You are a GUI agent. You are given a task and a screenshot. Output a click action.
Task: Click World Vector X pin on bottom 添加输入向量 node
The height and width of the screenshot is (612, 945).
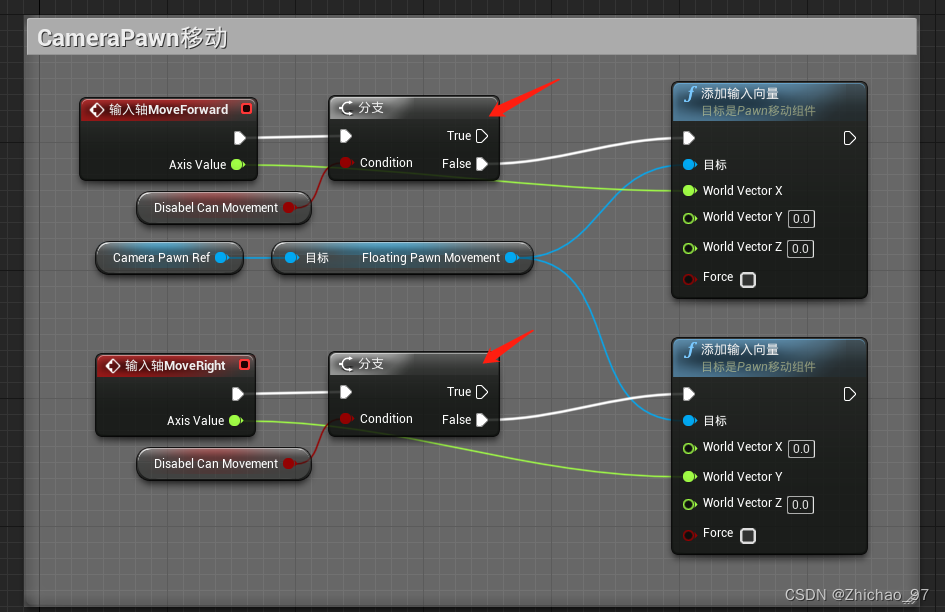(x=687, y=448)
